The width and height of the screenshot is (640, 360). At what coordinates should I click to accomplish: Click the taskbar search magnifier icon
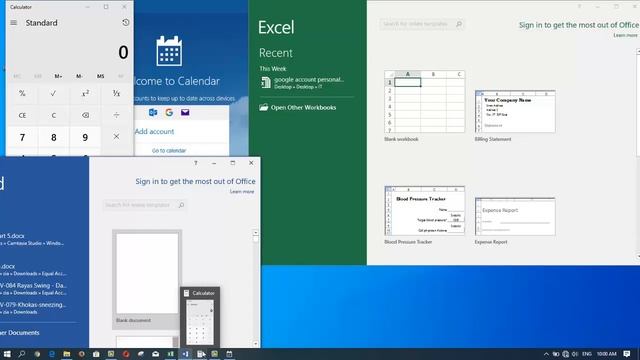click(x=22, y=354)
